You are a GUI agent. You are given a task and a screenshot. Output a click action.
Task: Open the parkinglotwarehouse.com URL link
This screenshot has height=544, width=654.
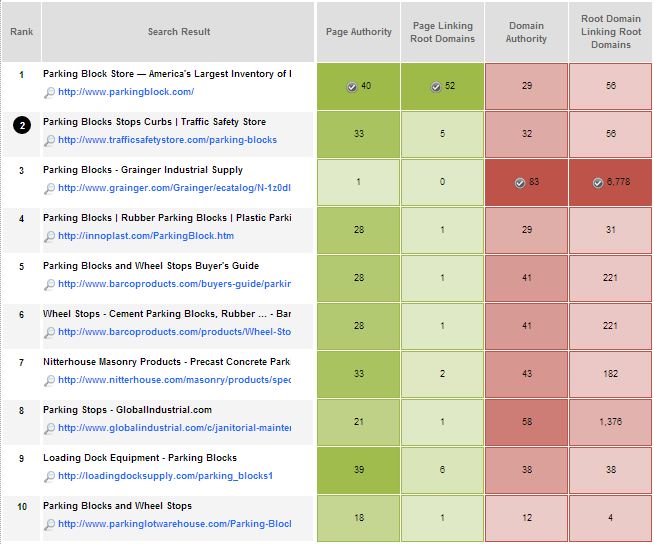click(x=174, y=524)
